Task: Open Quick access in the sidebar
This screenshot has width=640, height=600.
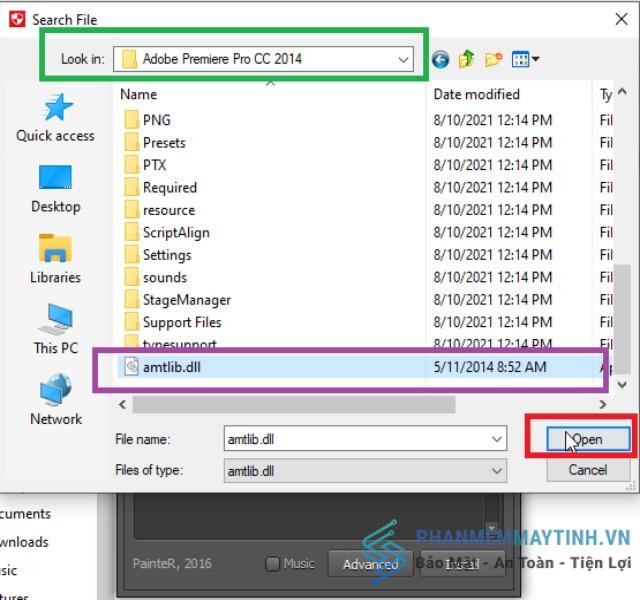Action: 56,118
